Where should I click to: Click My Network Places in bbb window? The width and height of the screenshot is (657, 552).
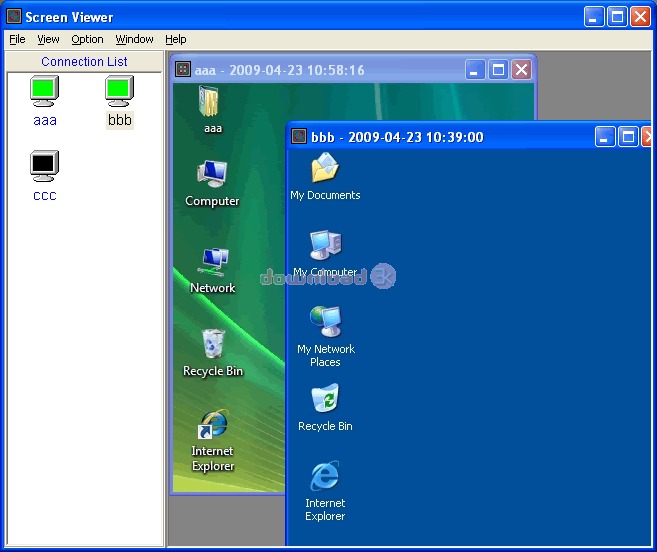click(325, 322)
